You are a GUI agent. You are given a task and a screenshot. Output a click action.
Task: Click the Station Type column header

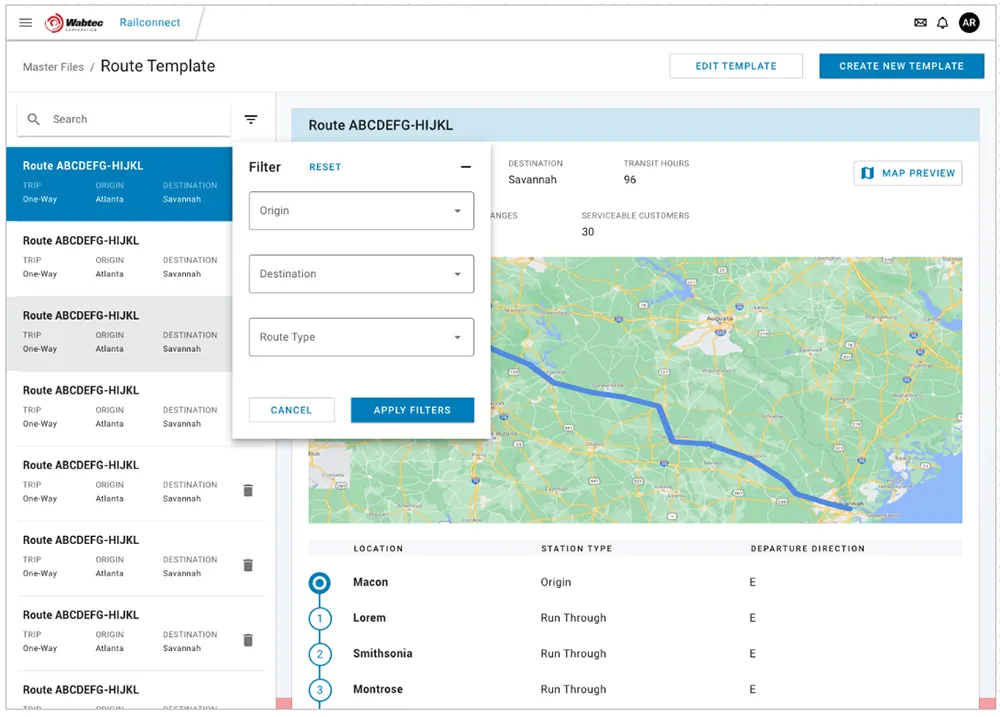577,549
